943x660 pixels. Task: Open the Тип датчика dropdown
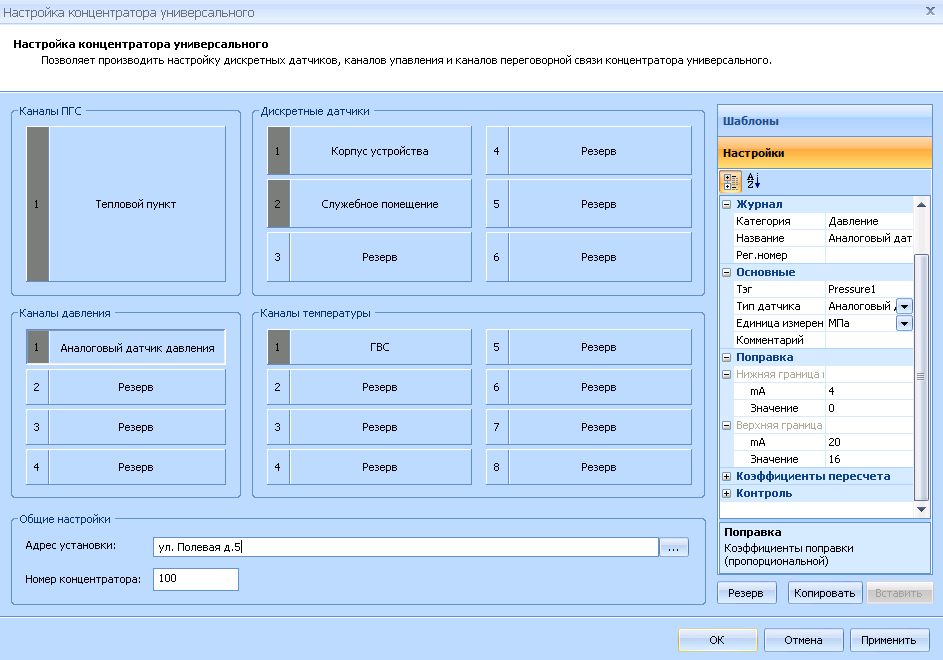(904, 306)
